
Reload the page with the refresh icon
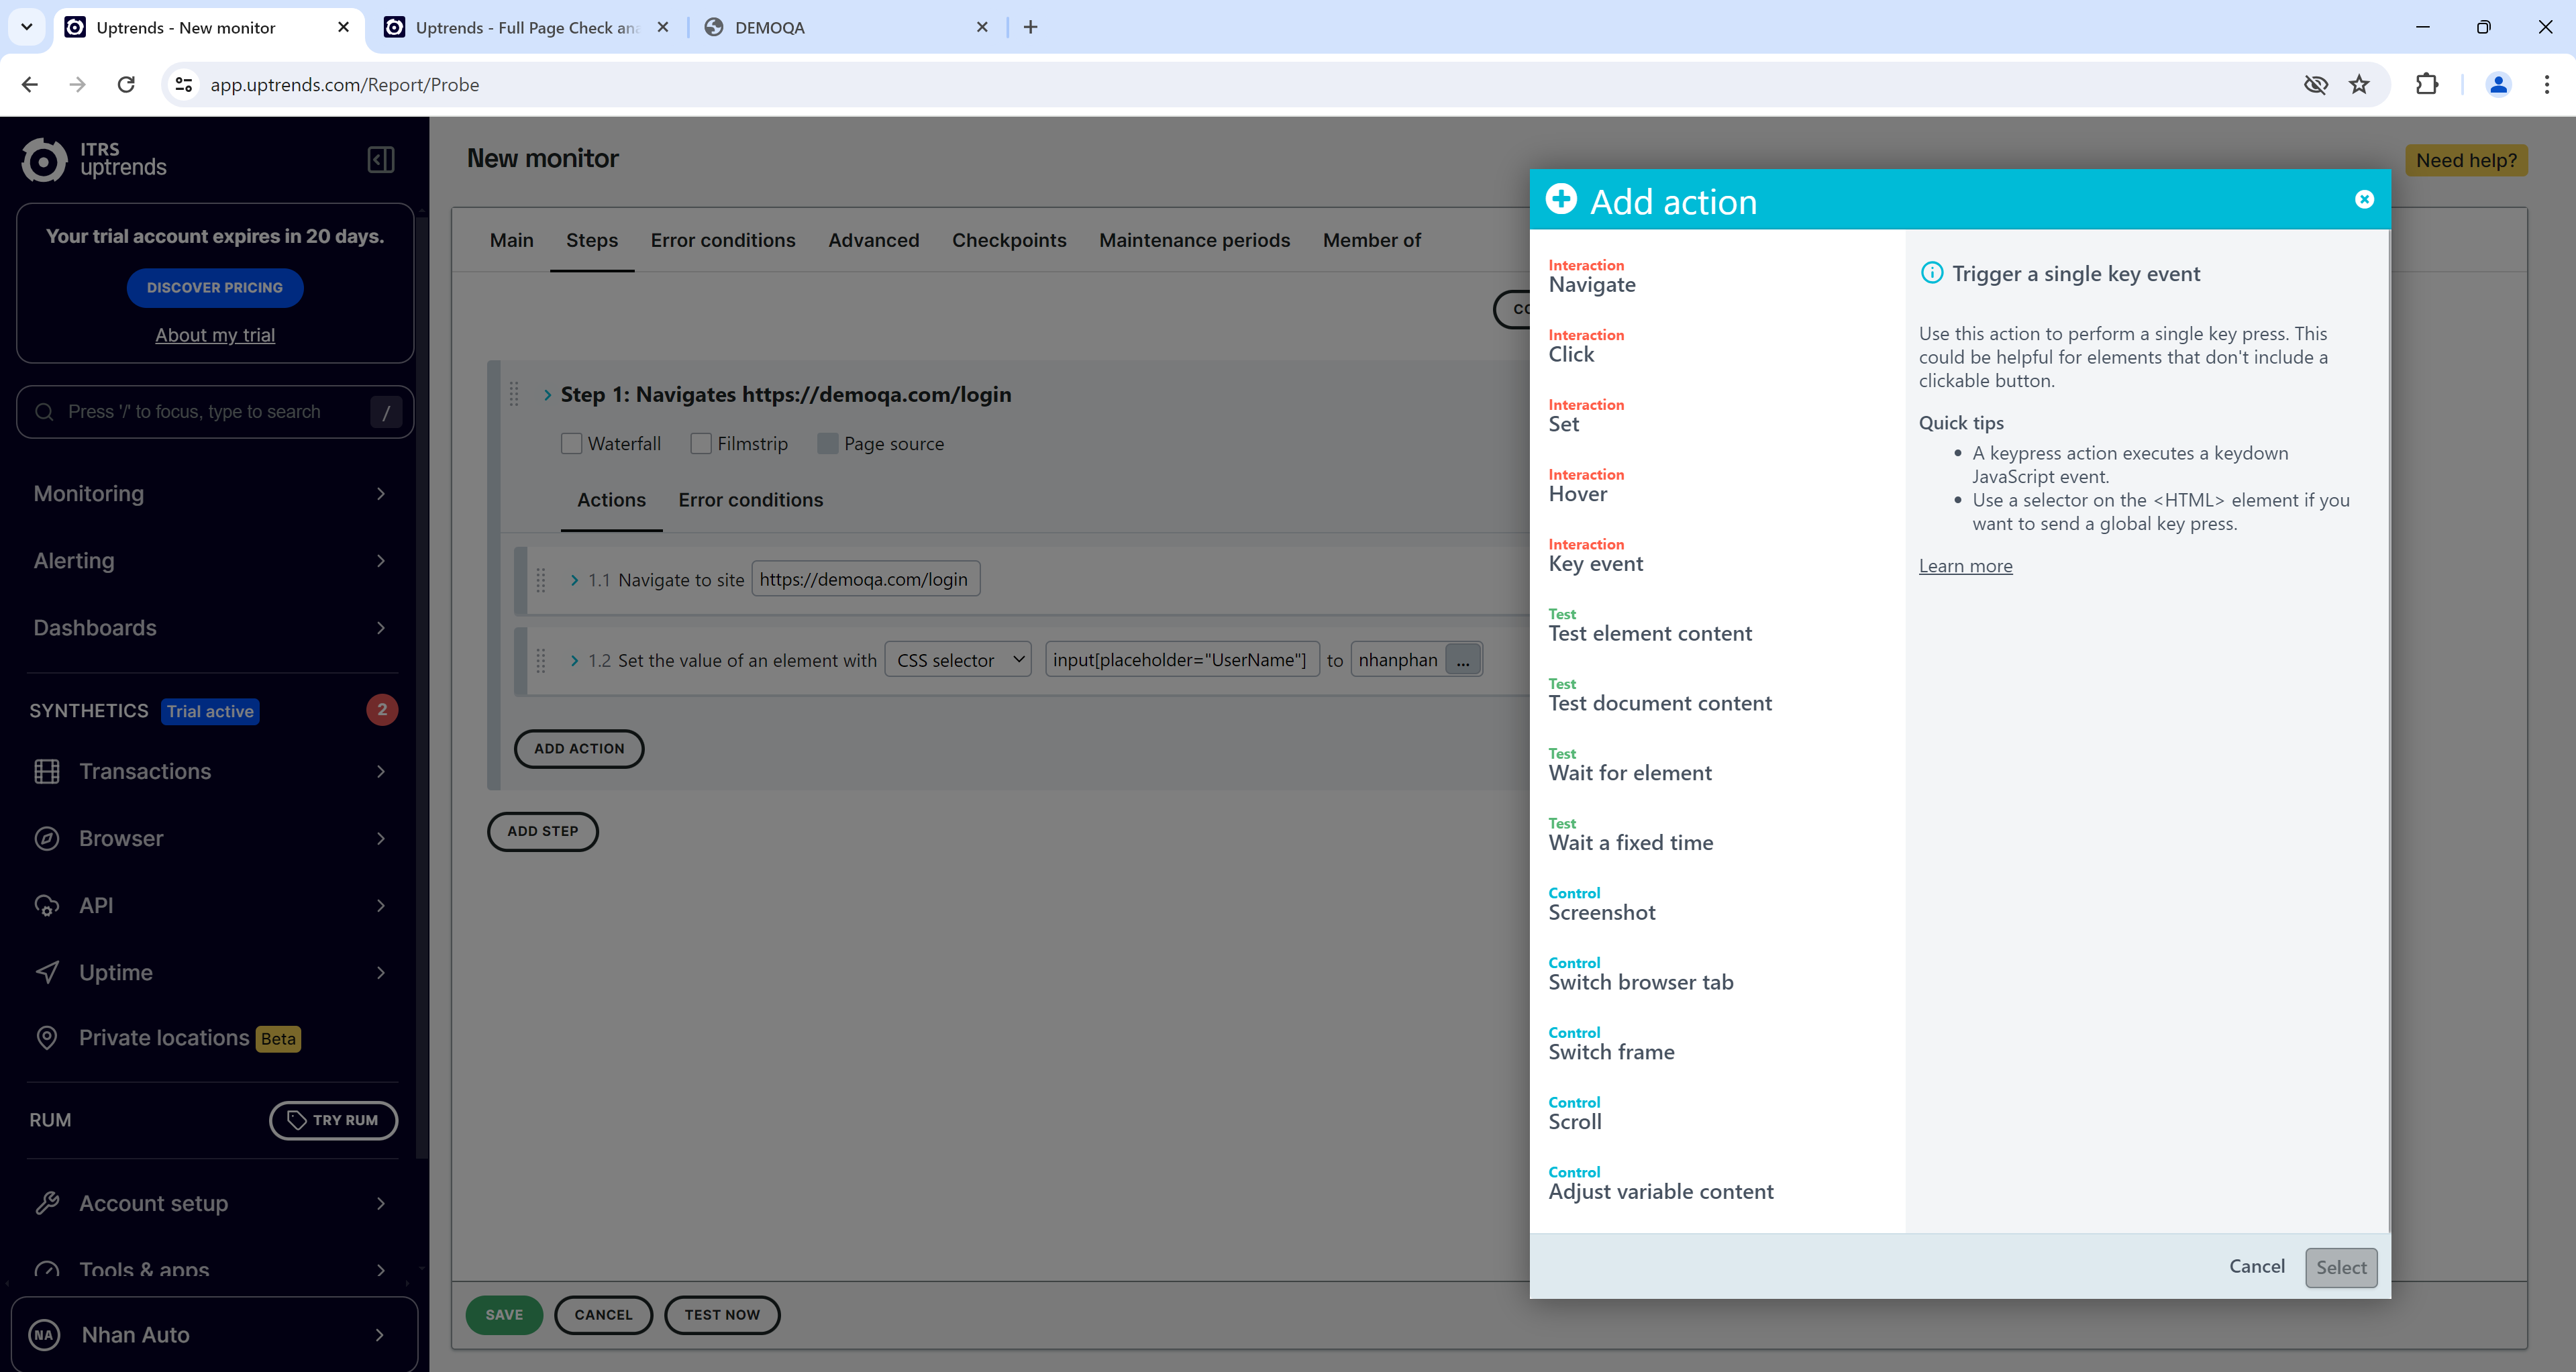pyautogui.click(x=126, y=84)
